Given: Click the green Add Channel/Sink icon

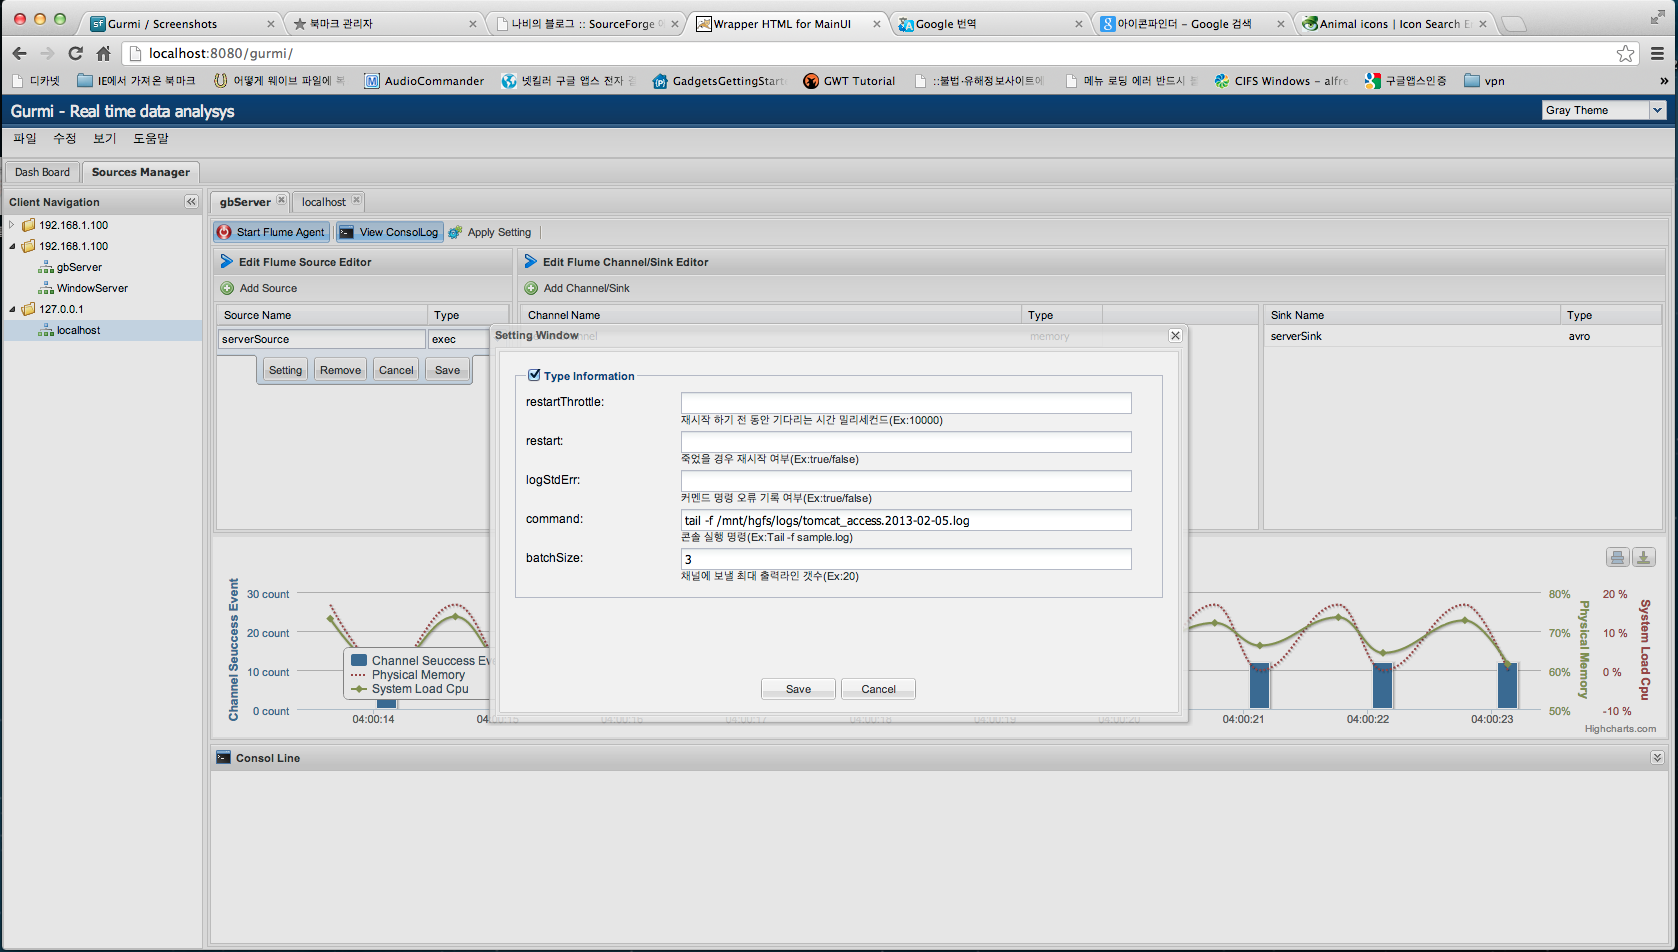Looking at the screenshot, I should coord(531,288).
